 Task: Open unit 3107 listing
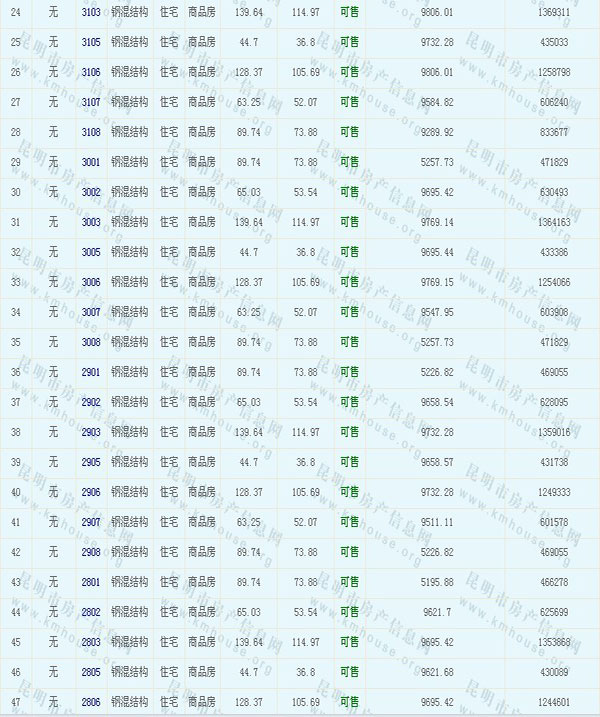pos(90,102)
